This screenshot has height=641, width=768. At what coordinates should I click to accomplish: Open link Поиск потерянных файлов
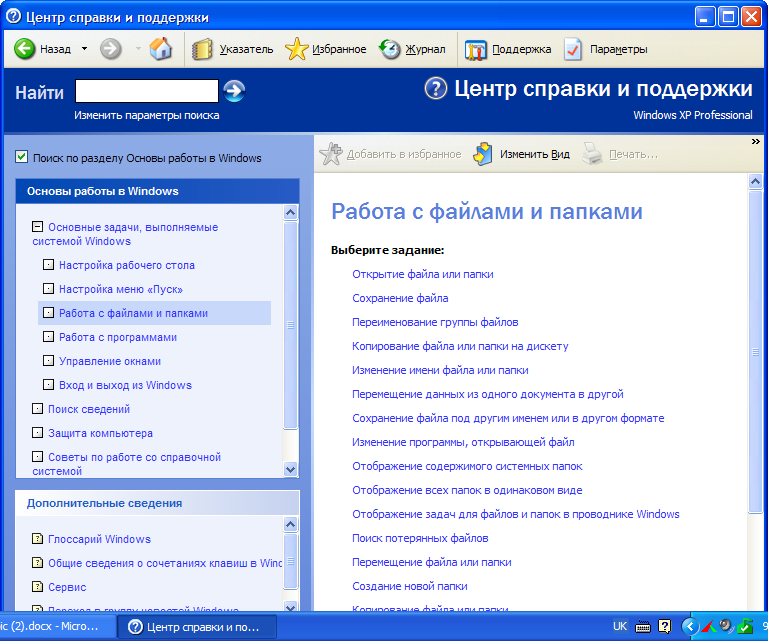[x=420, y=538]
